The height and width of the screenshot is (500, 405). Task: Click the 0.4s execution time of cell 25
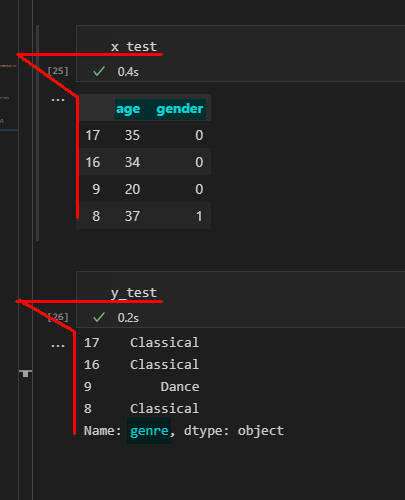click(x=128, y=72)
